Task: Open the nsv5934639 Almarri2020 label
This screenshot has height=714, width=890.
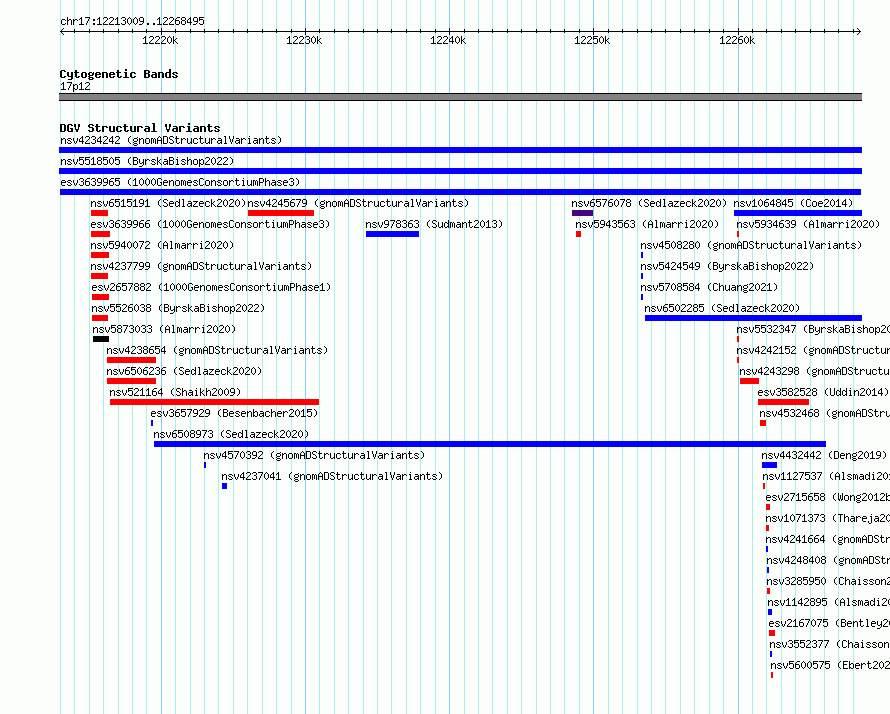Action: click(808, 224)
